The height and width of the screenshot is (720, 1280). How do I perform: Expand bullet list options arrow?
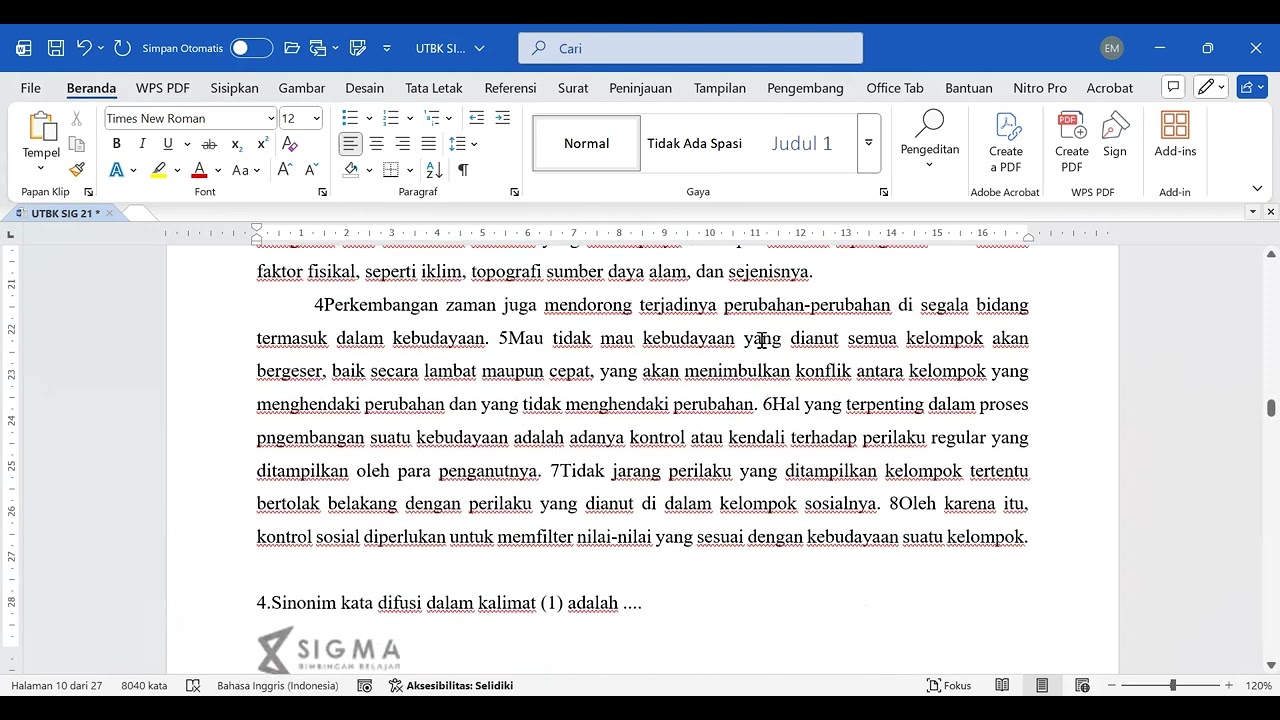pyautogui.click(x=369, y=118)
